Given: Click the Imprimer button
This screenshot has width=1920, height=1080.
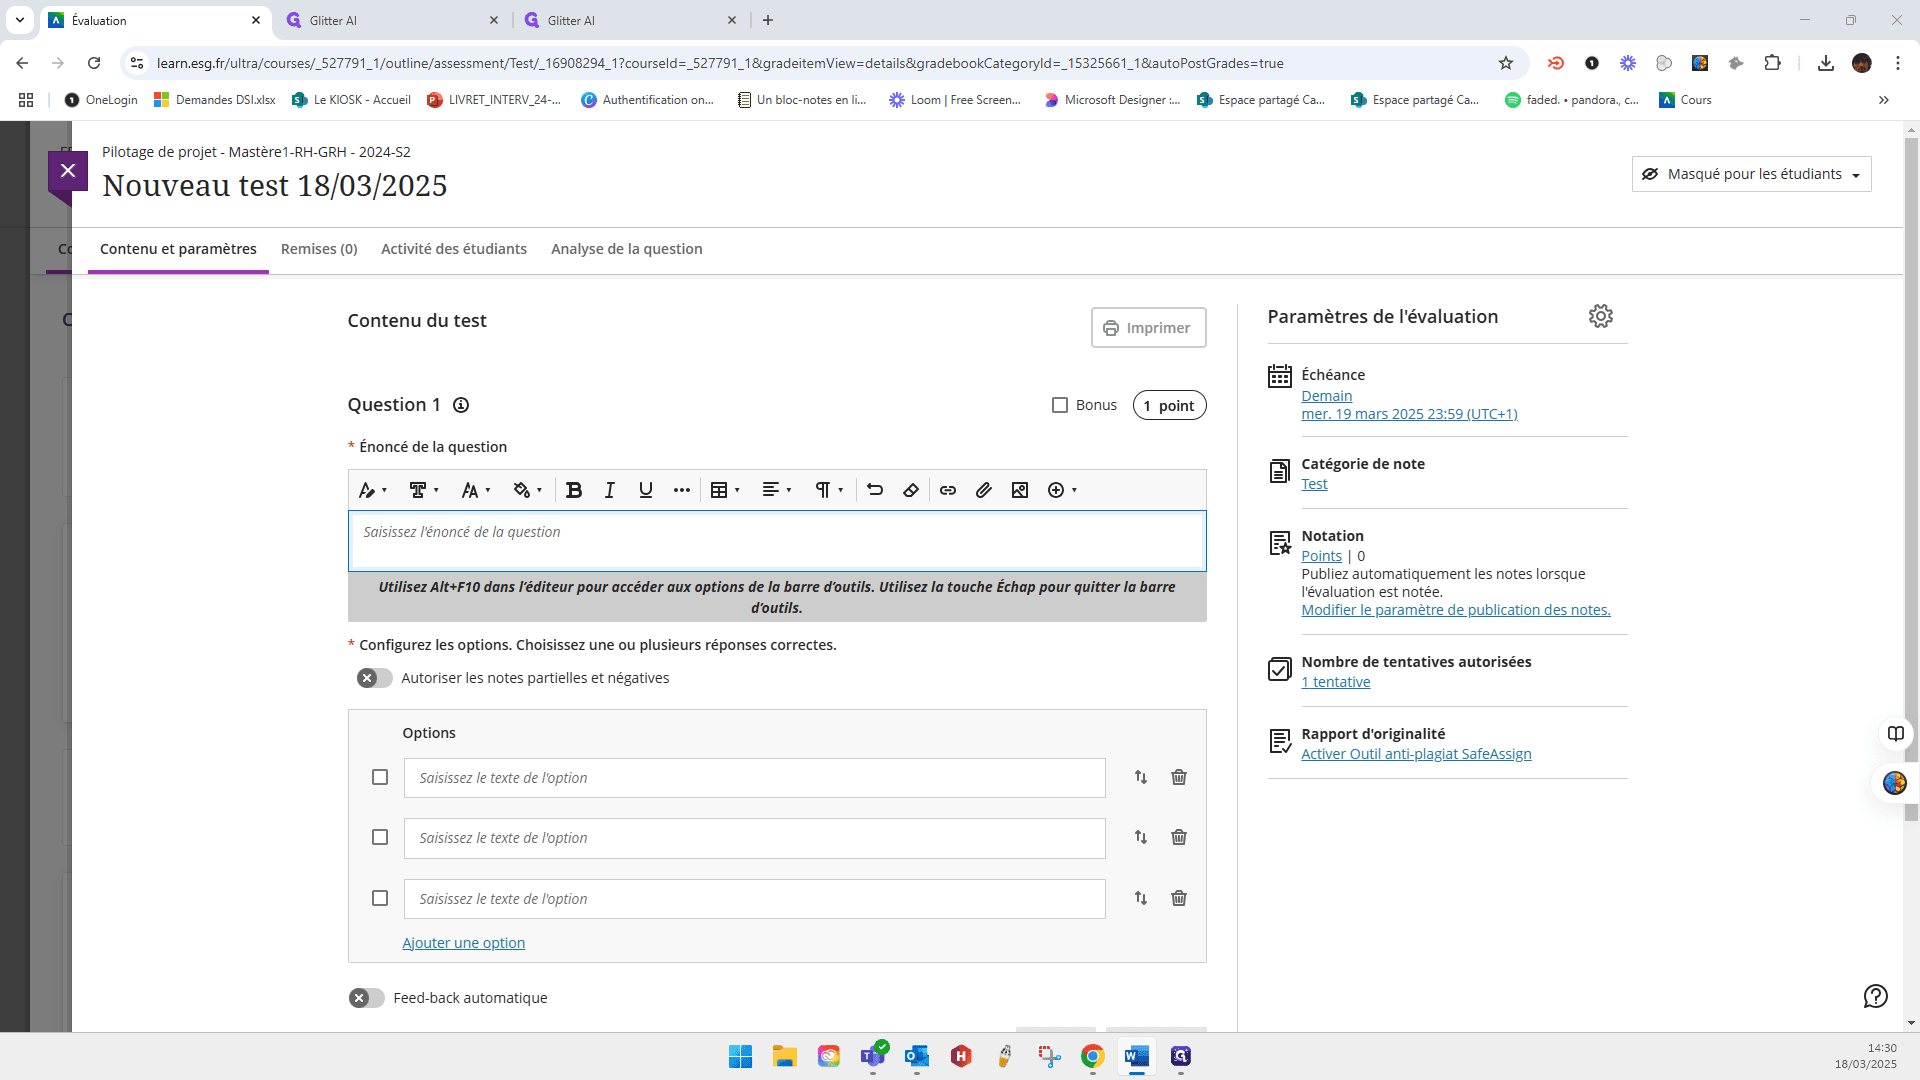Looking at the screenshot, I should click(x=1148, y=328).
